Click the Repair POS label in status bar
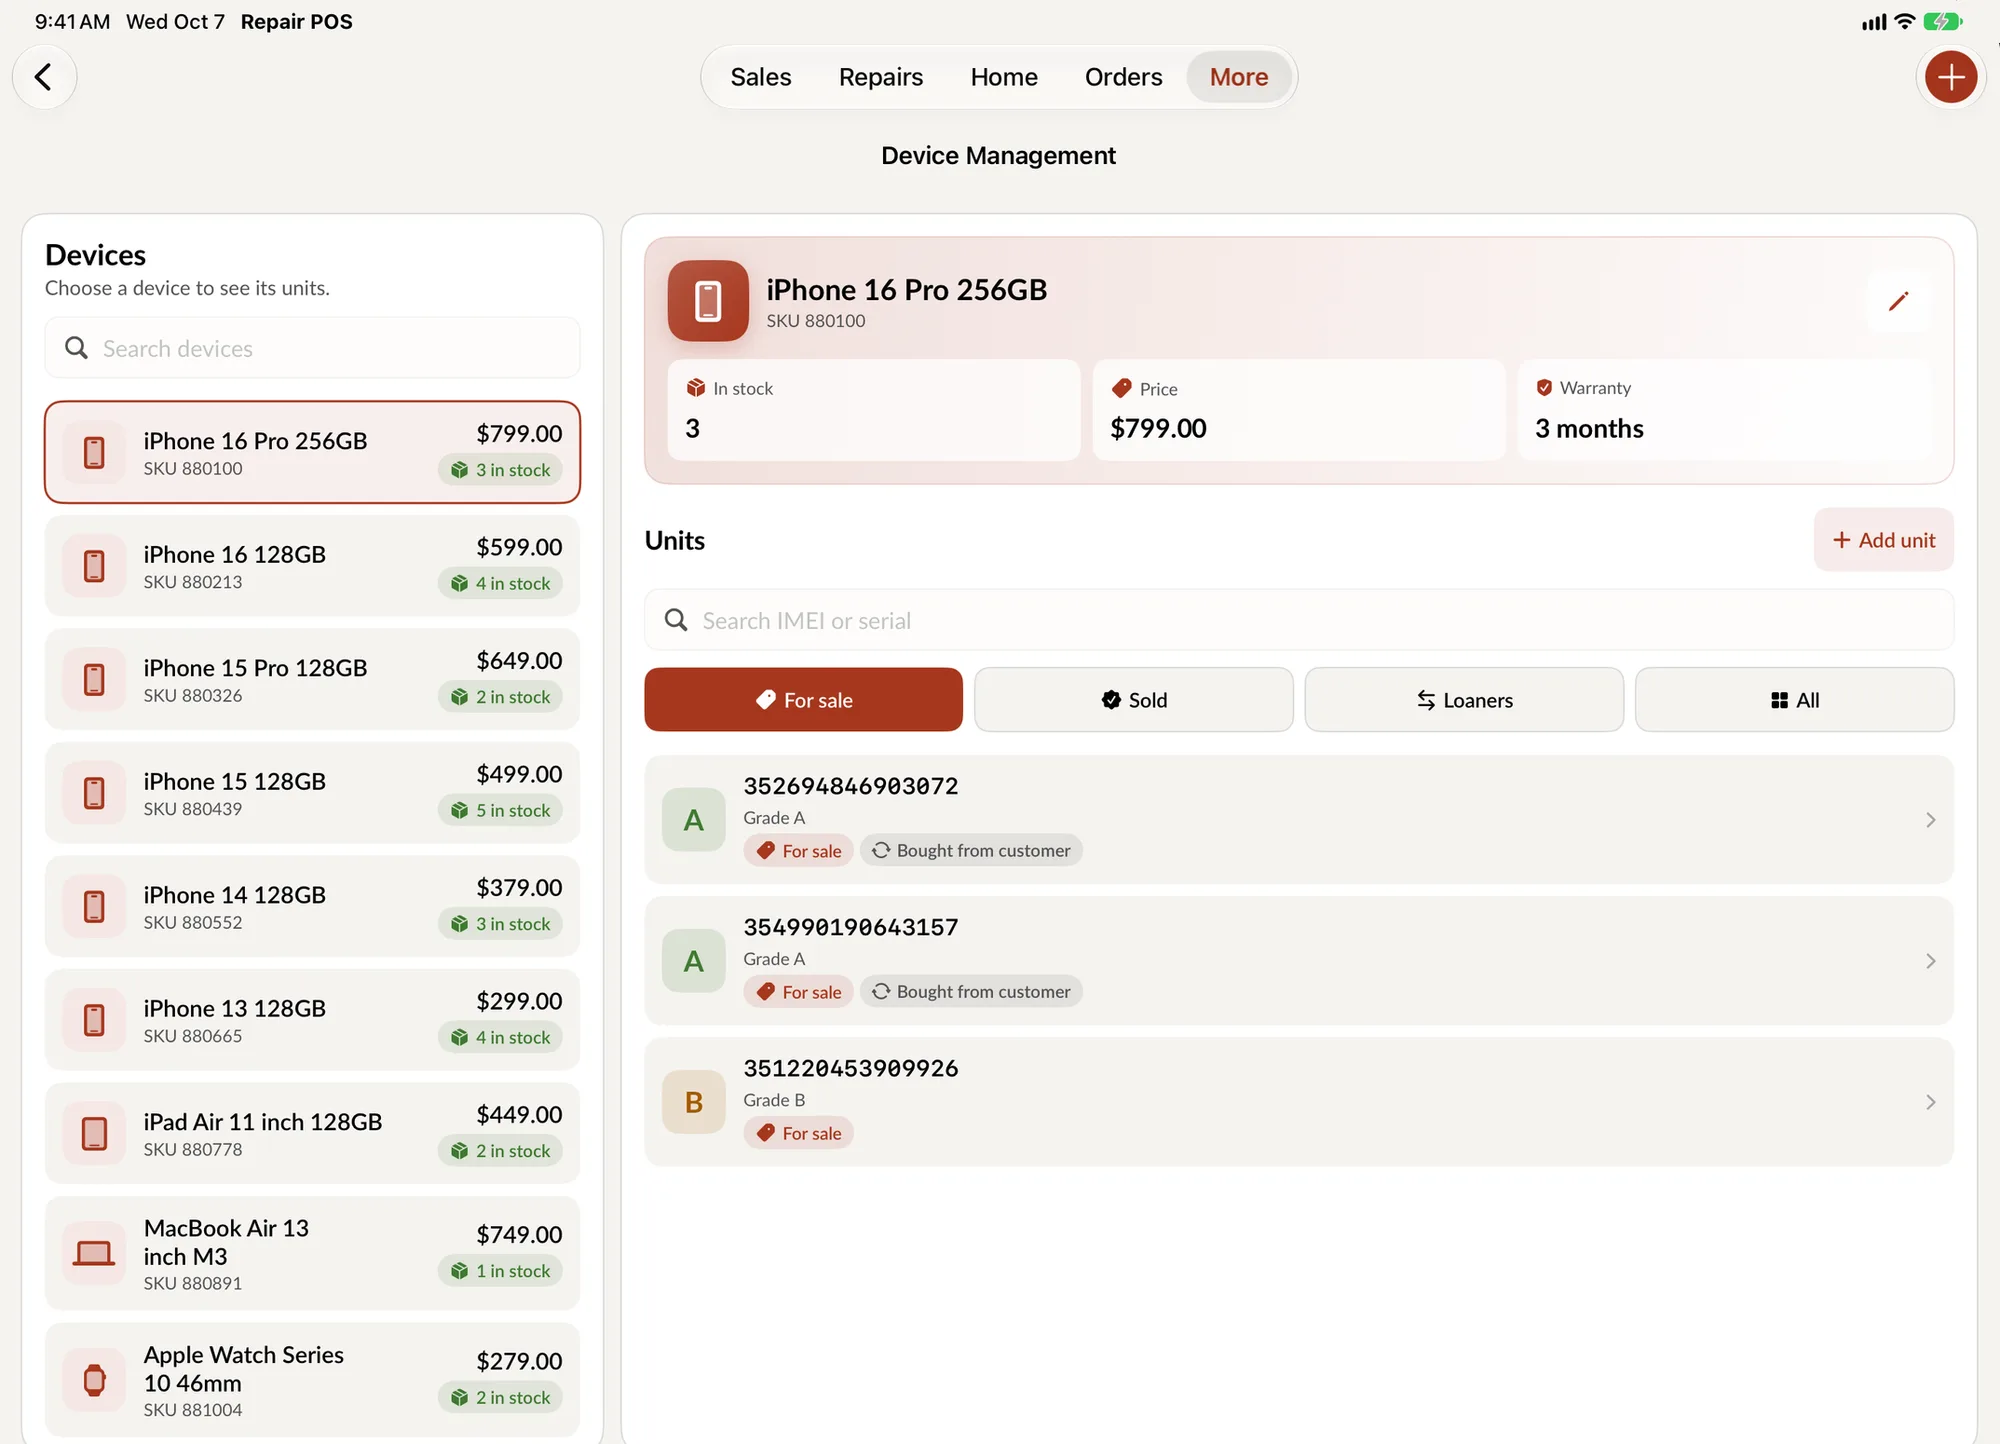This screenshot has height=1444, width=2000. tap(296, 21)
